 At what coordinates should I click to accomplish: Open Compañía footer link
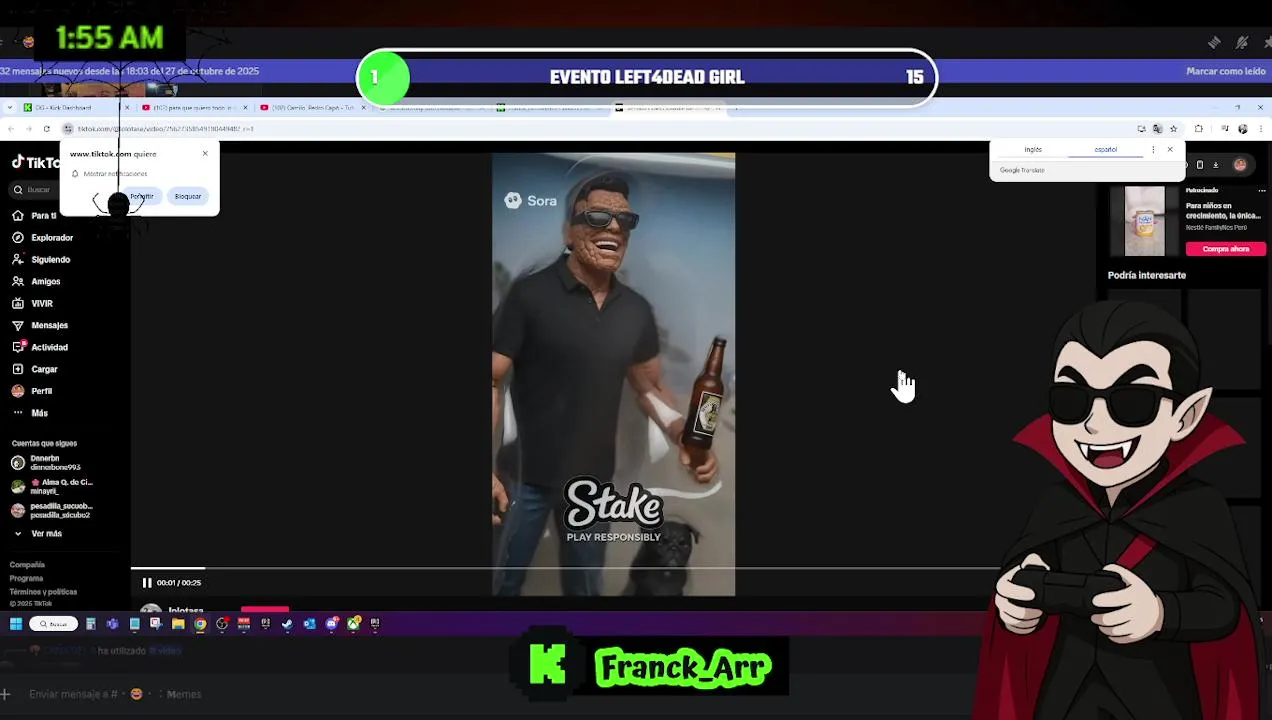(27, 565)
